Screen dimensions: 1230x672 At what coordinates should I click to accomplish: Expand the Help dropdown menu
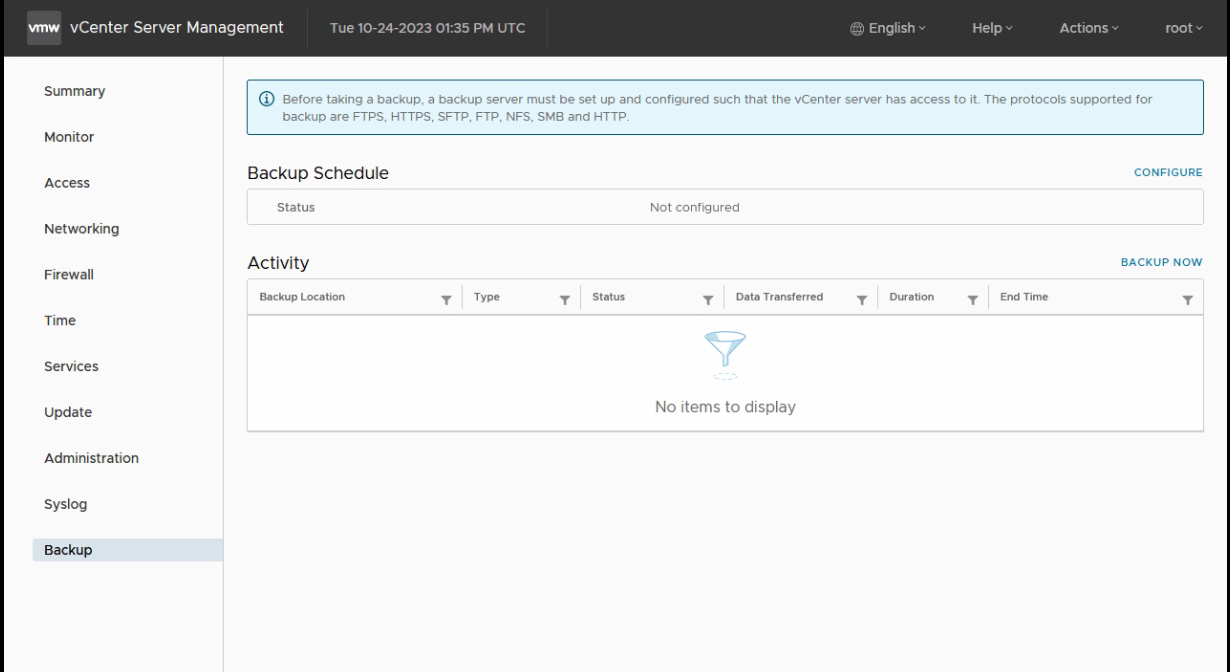coord(992,27)
